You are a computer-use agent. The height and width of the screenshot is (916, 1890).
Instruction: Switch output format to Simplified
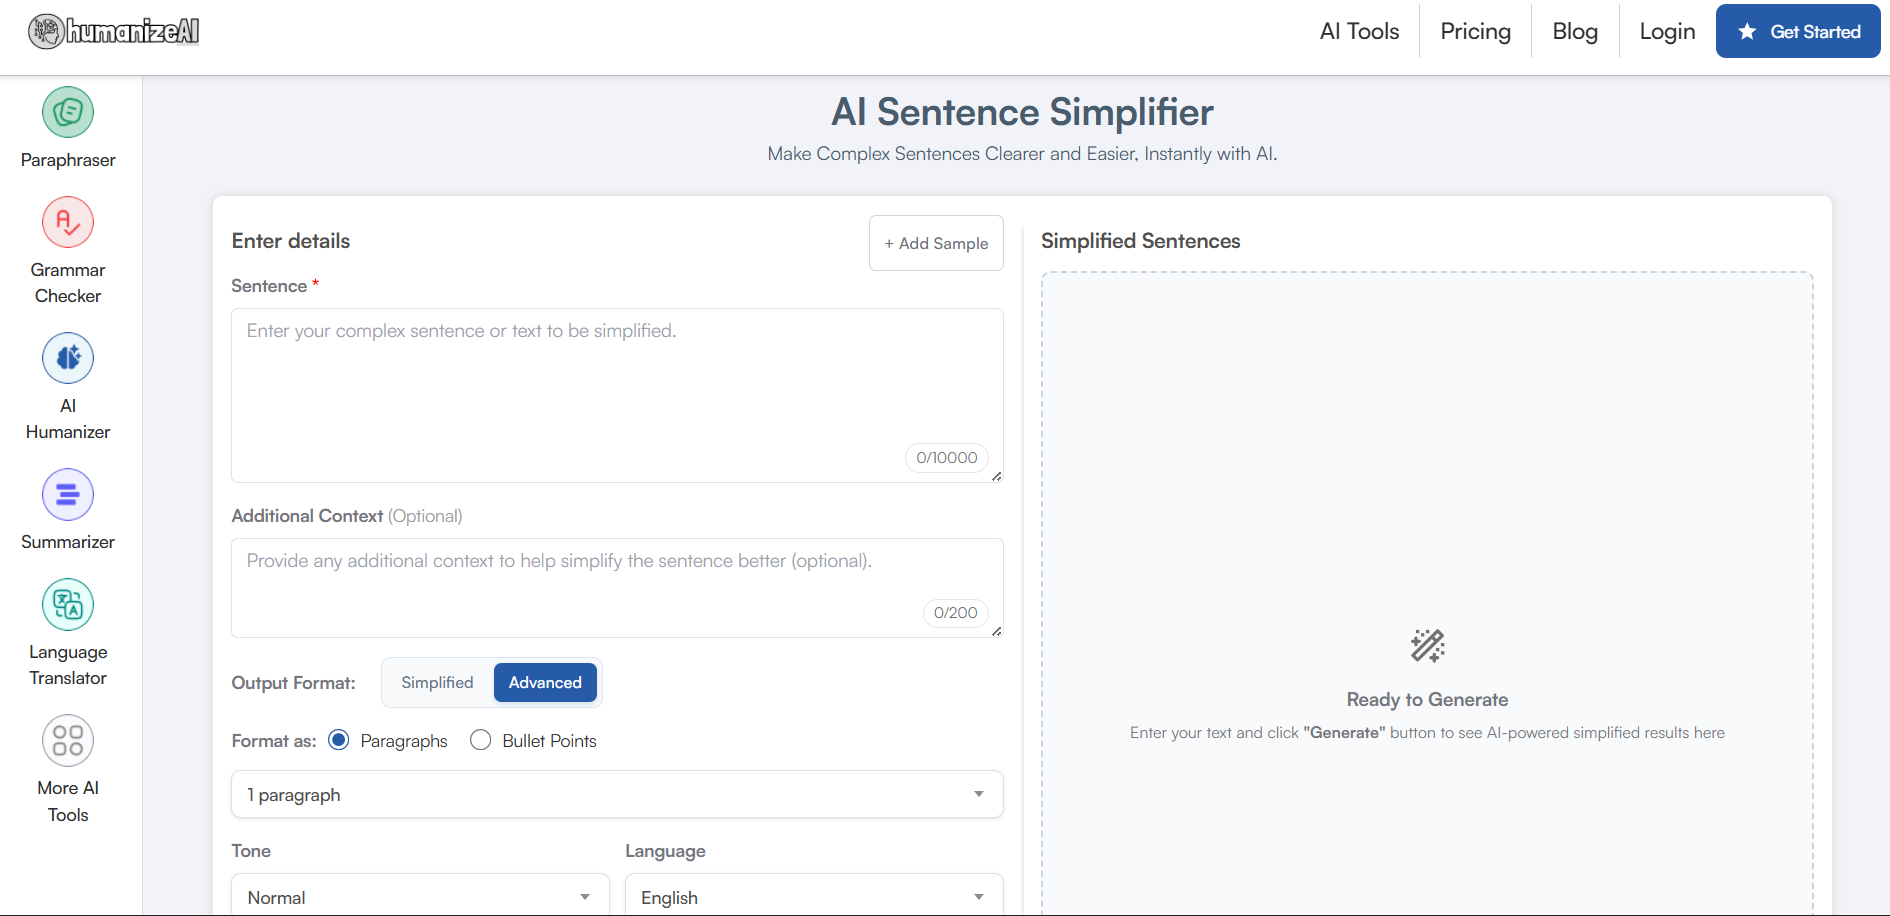pyautogui.click(x=437, y=683)
